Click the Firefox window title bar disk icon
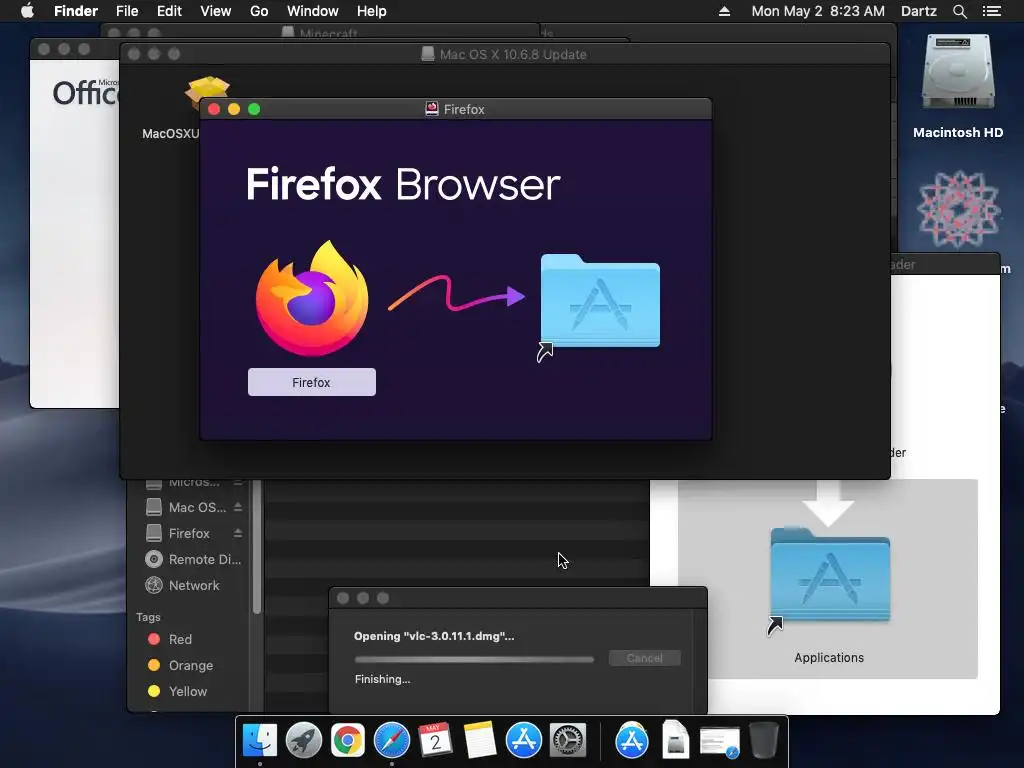The height and width of the screenshot is (768, 1024). click(x=432, y=109)
